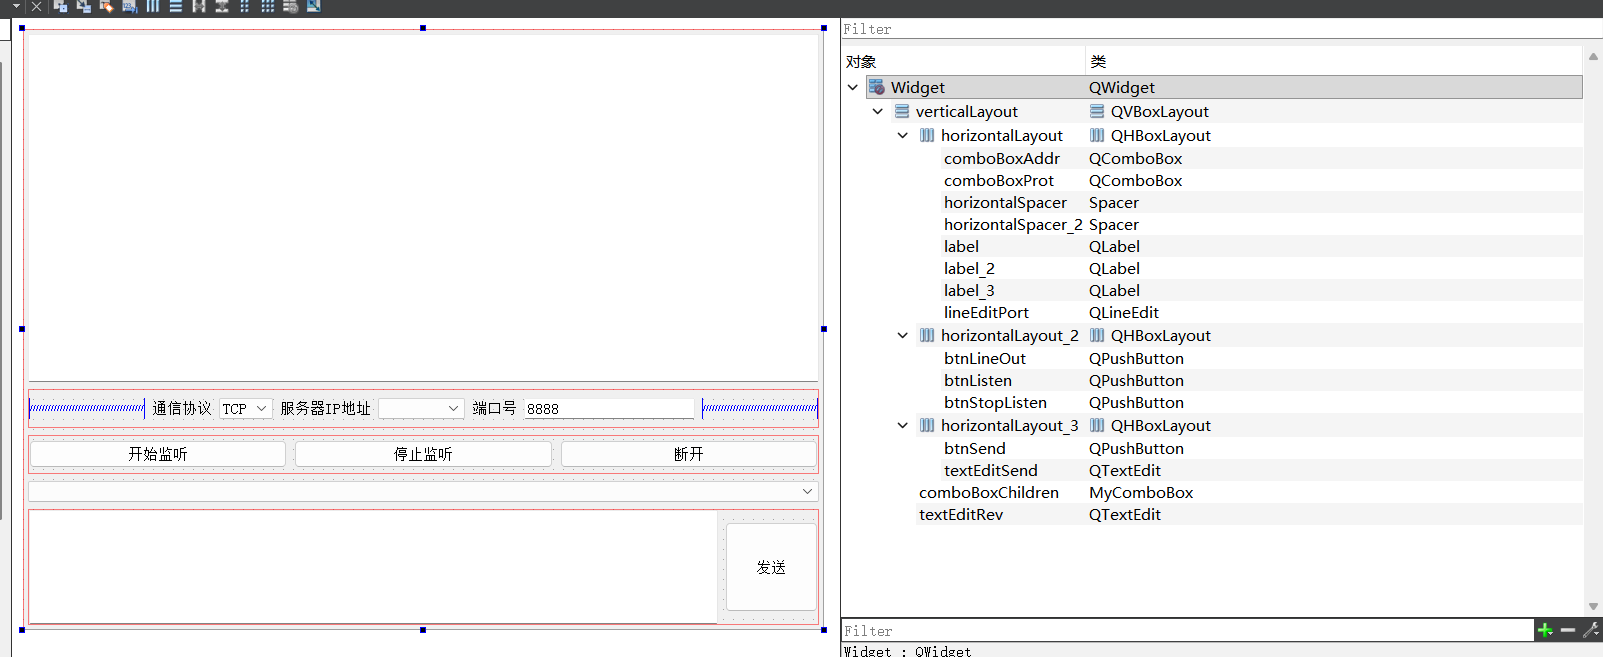This screenshot has height=657, width=1603.
Task: Click object inspector scrollbar down arrow
Action: [1593, 607]
